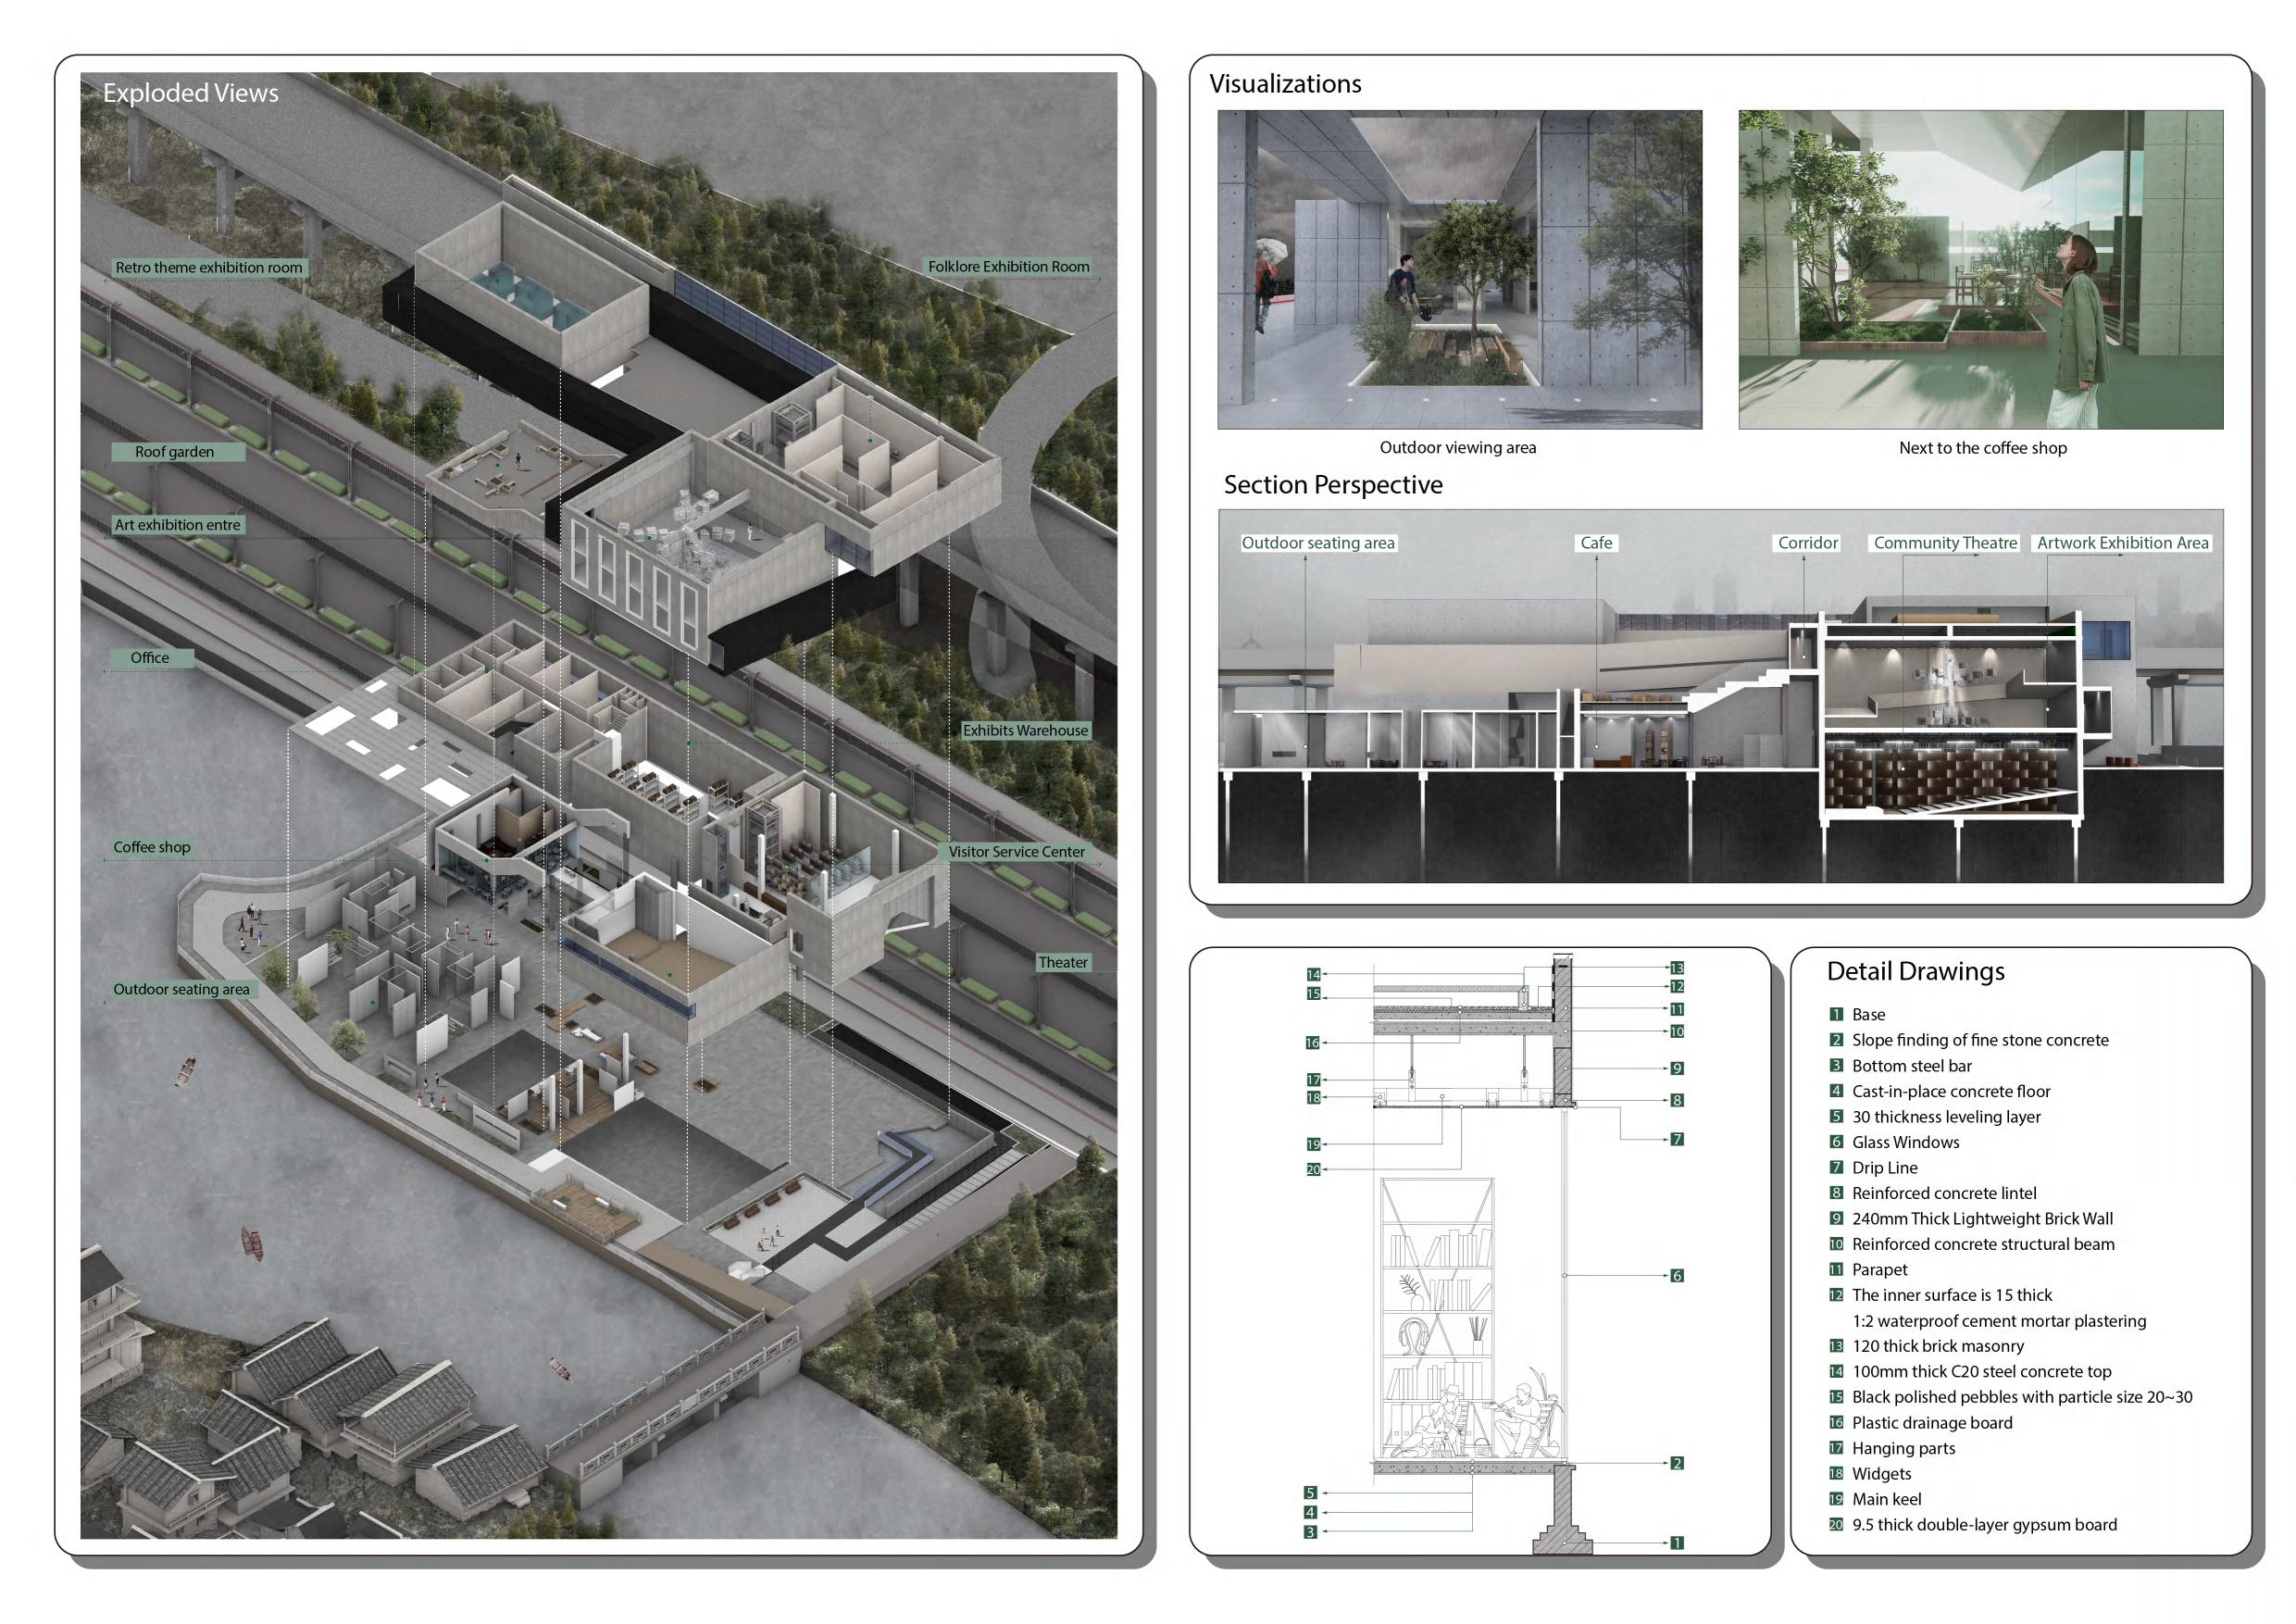Screen dimensions: 2296x1624
Task: Click the Cafe section label
Action: pos(1596,543)
